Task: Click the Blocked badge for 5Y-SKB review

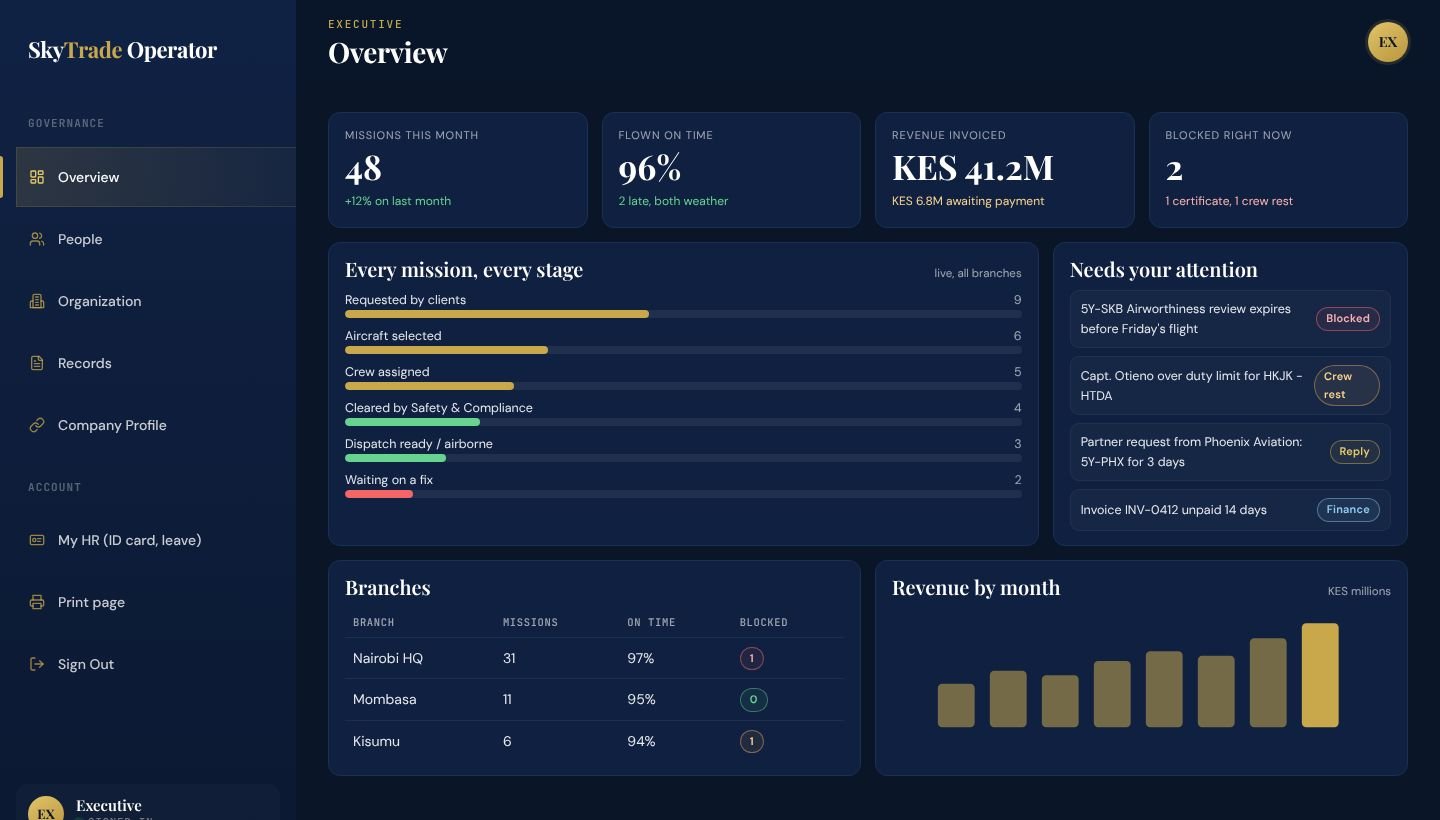Action: pyautogui.click(x=1347, y=319)
